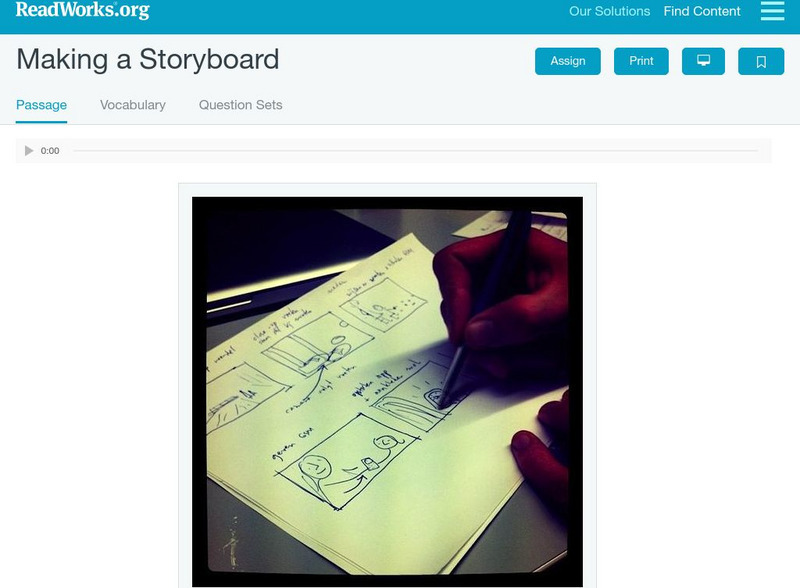800x588 pixels.
Task: Click the 0:00 audio time label
Action: [x=50, y=151]
